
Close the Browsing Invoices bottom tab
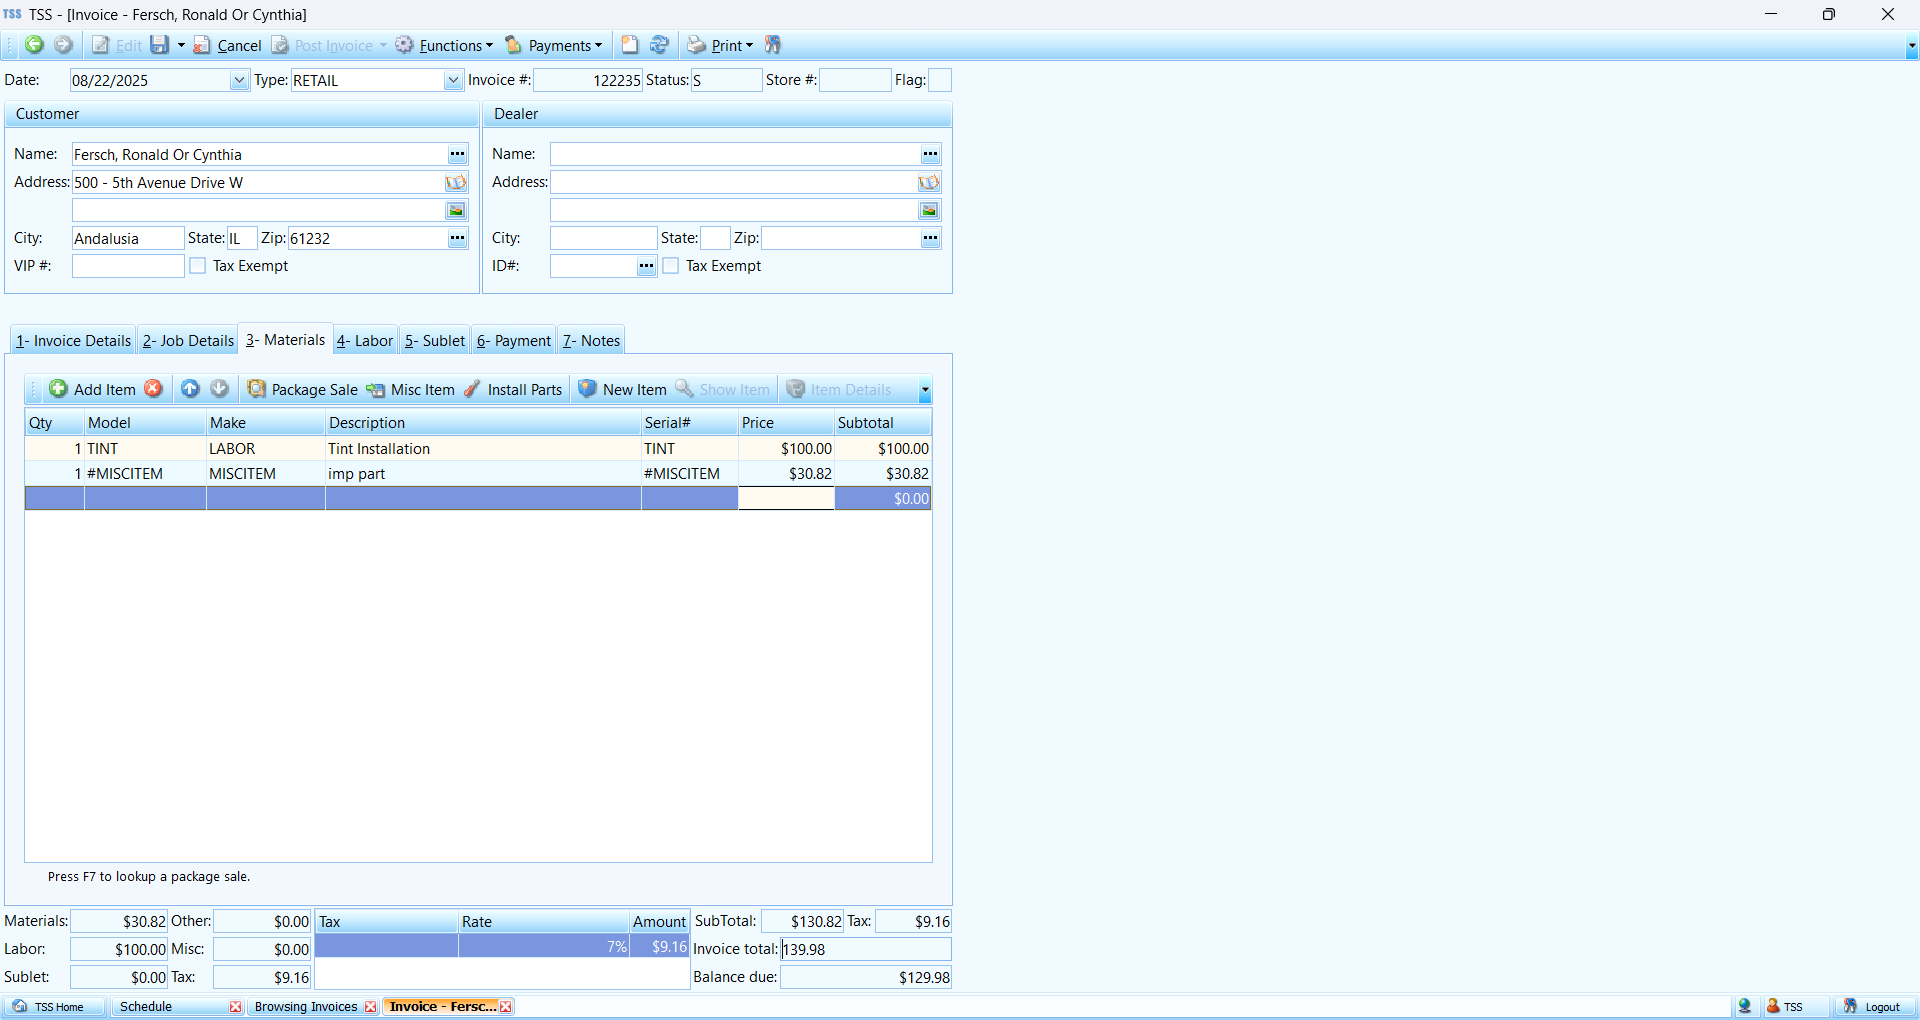pyautogui.click(x=371, y=1007)
